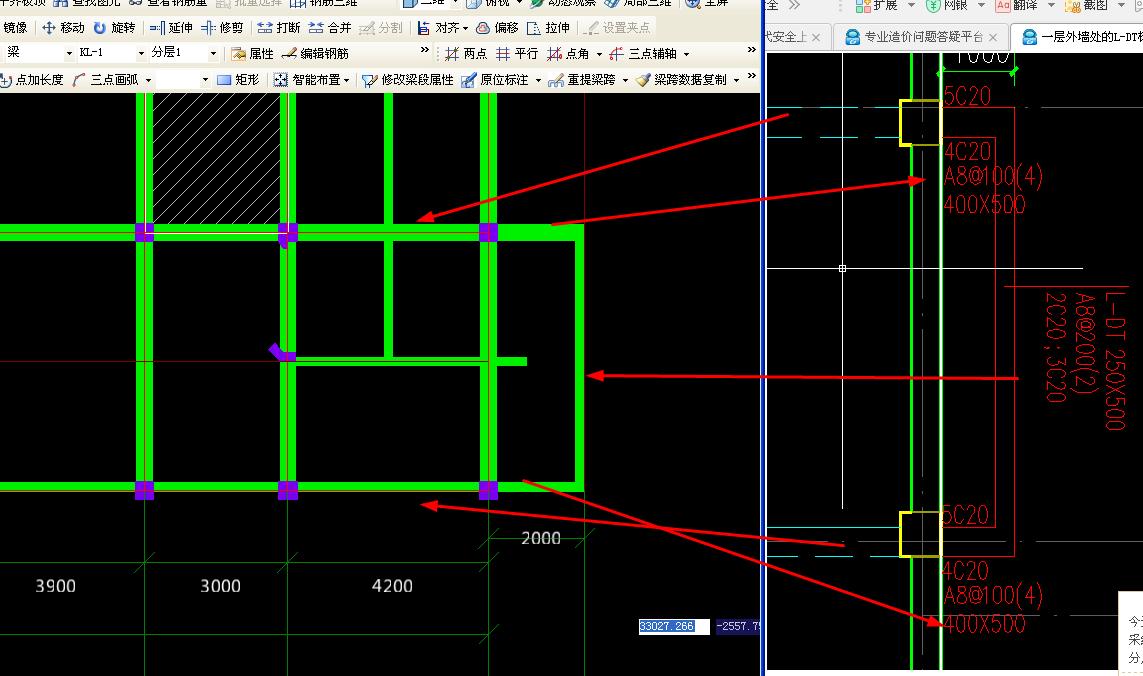Click the browser Online Banking (网银) icon

pyautogui.click(x=932, y=6)
